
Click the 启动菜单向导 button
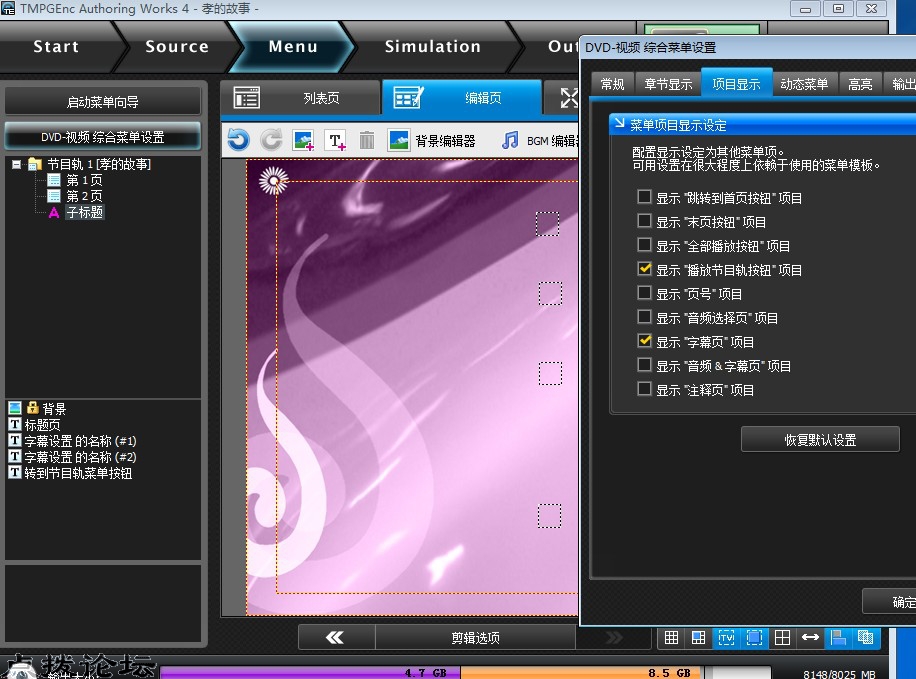click(x=102, y=100)
